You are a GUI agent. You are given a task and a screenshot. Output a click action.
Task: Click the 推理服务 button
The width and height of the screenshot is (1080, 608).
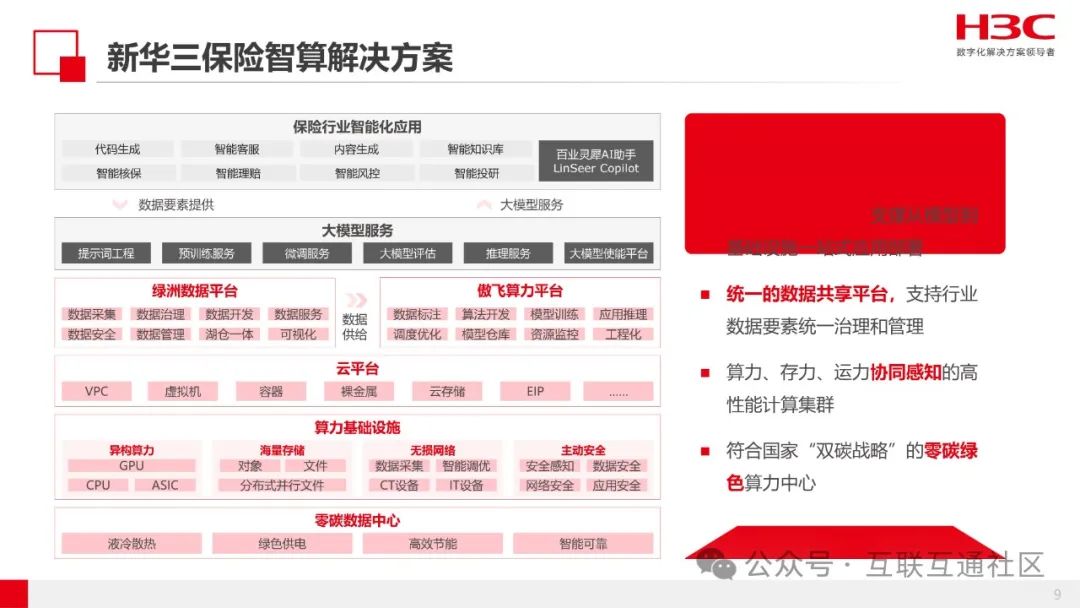[508, 253]
